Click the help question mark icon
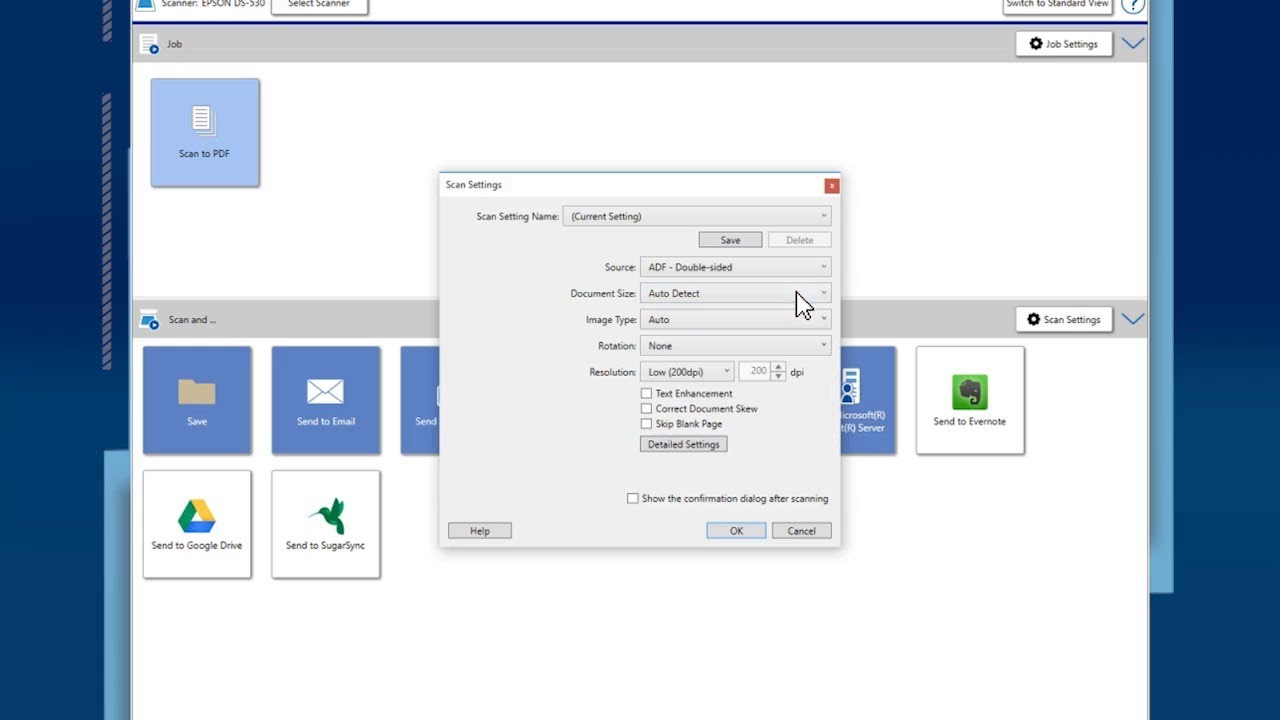Image resolution: width=1280 pixels, height=720 pixels. click(1132, 5)
